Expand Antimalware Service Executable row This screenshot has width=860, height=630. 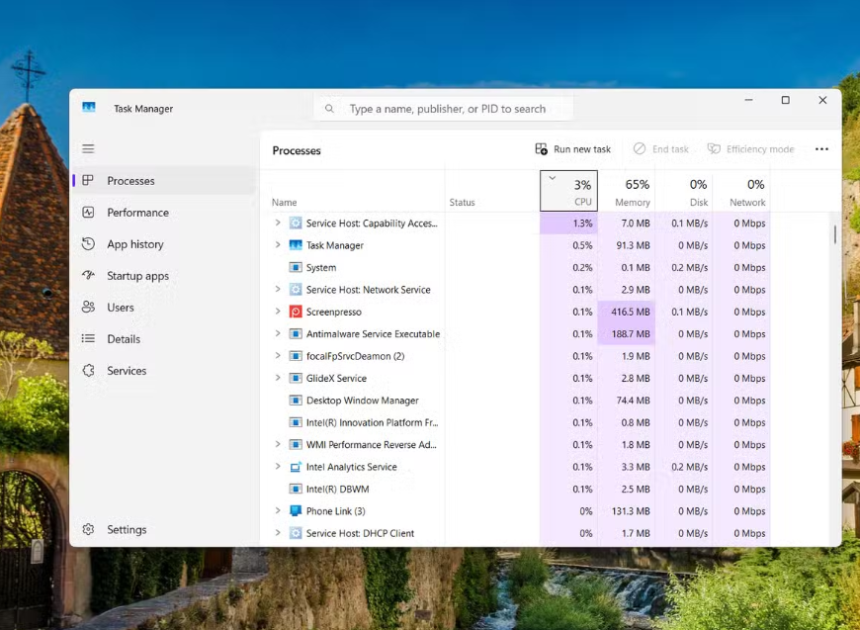point(278,333)
